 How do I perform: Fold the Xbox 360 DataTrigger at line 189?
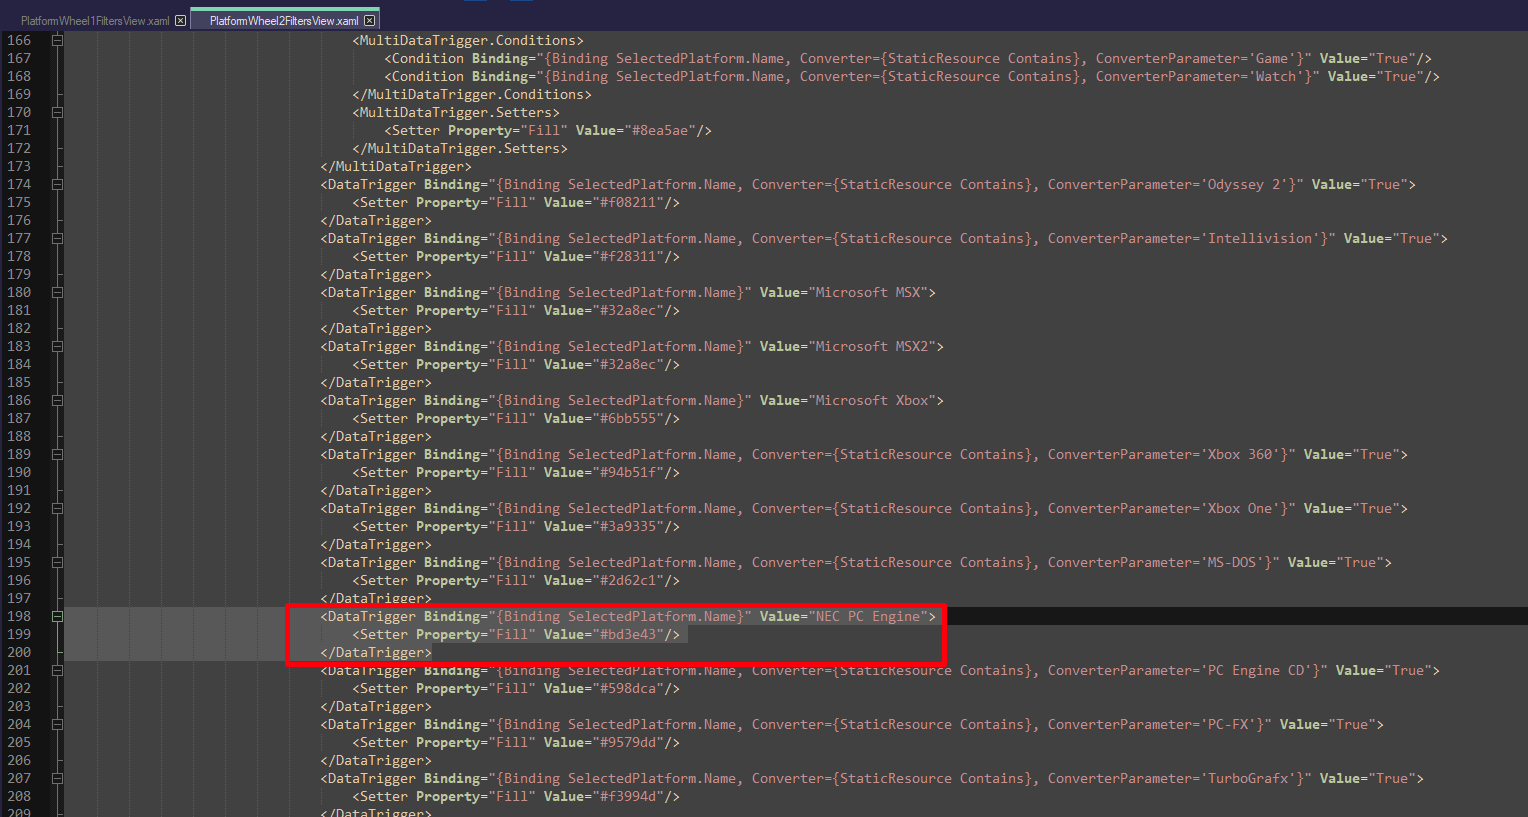(x=57, y=455)
